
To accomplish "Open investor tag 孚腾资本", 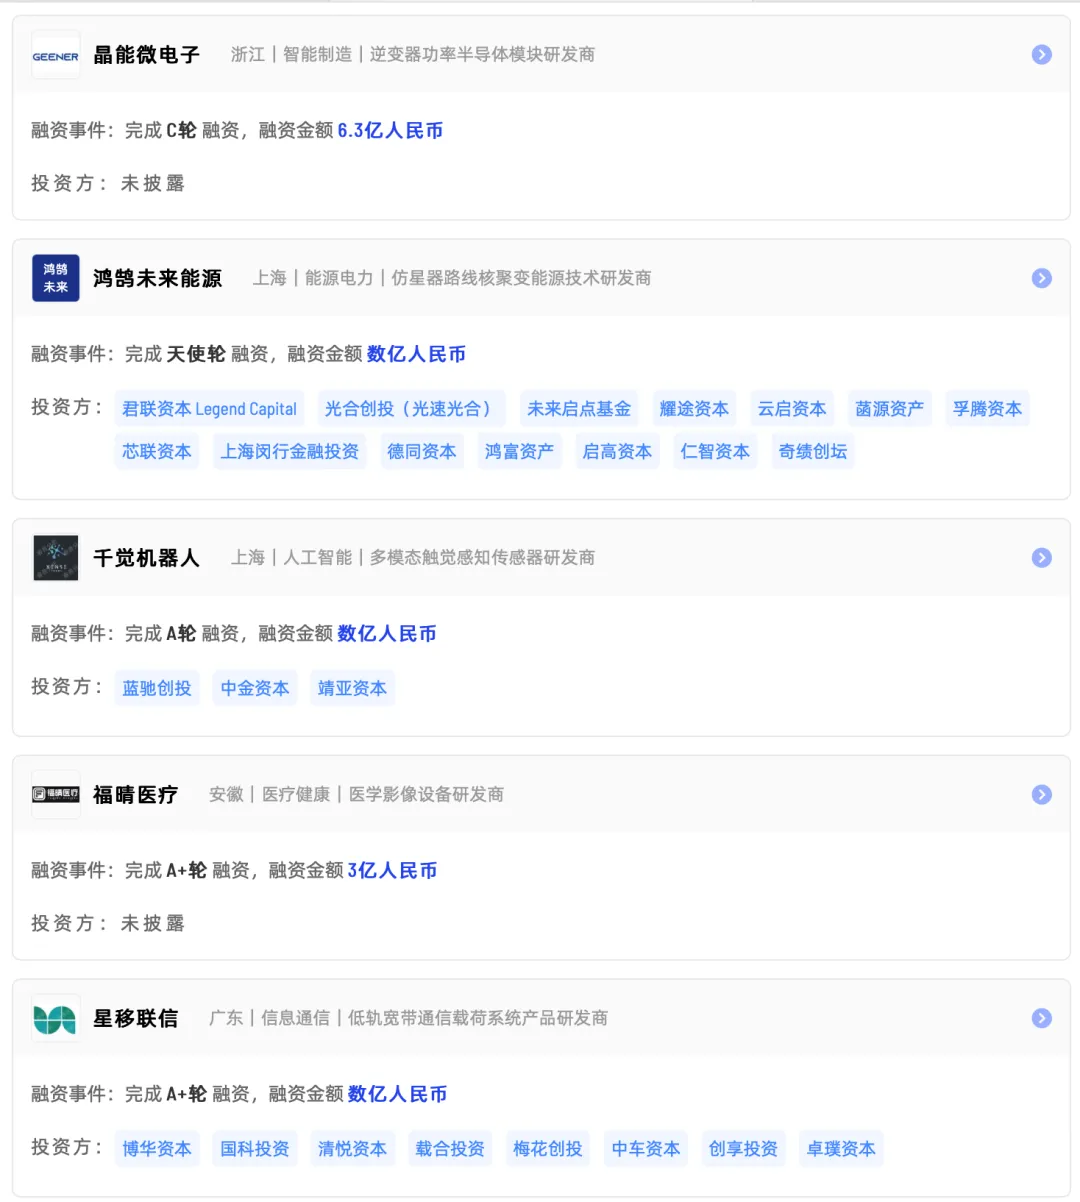I will [x=988, y=409].
